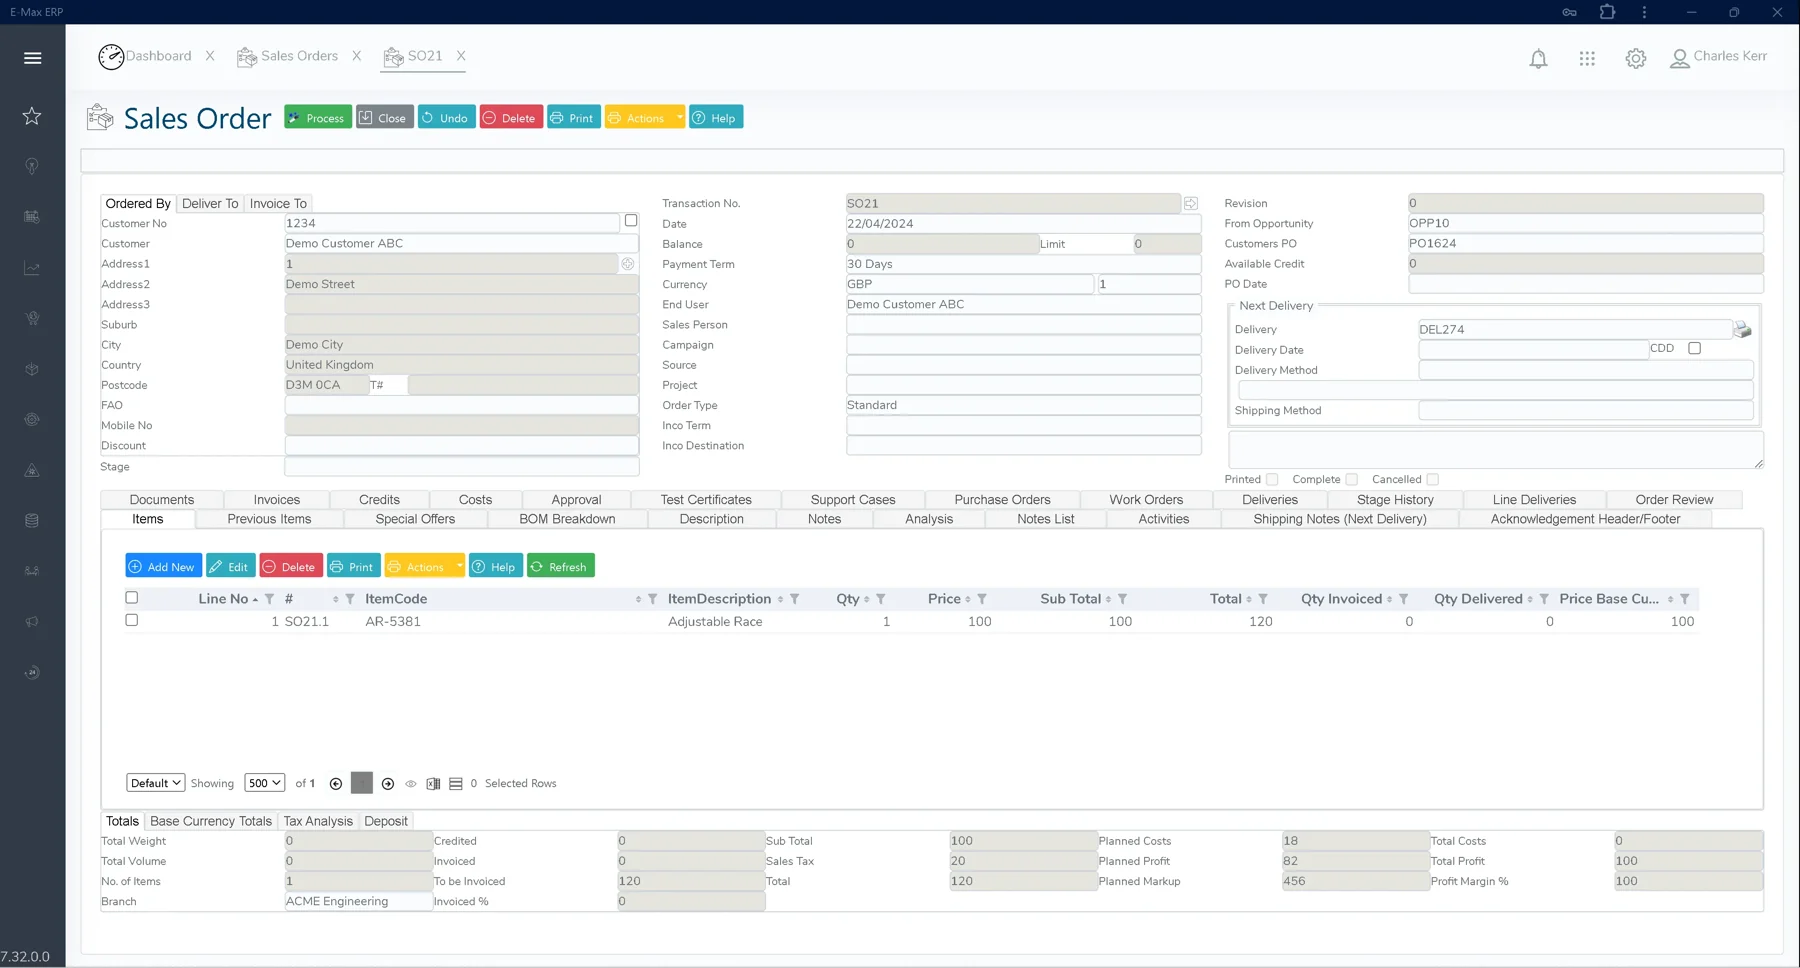This screenshot has width=1800, height=968.
Task: Click Add New in items grid
Action: pyautogui.click(x=163, y=566)
